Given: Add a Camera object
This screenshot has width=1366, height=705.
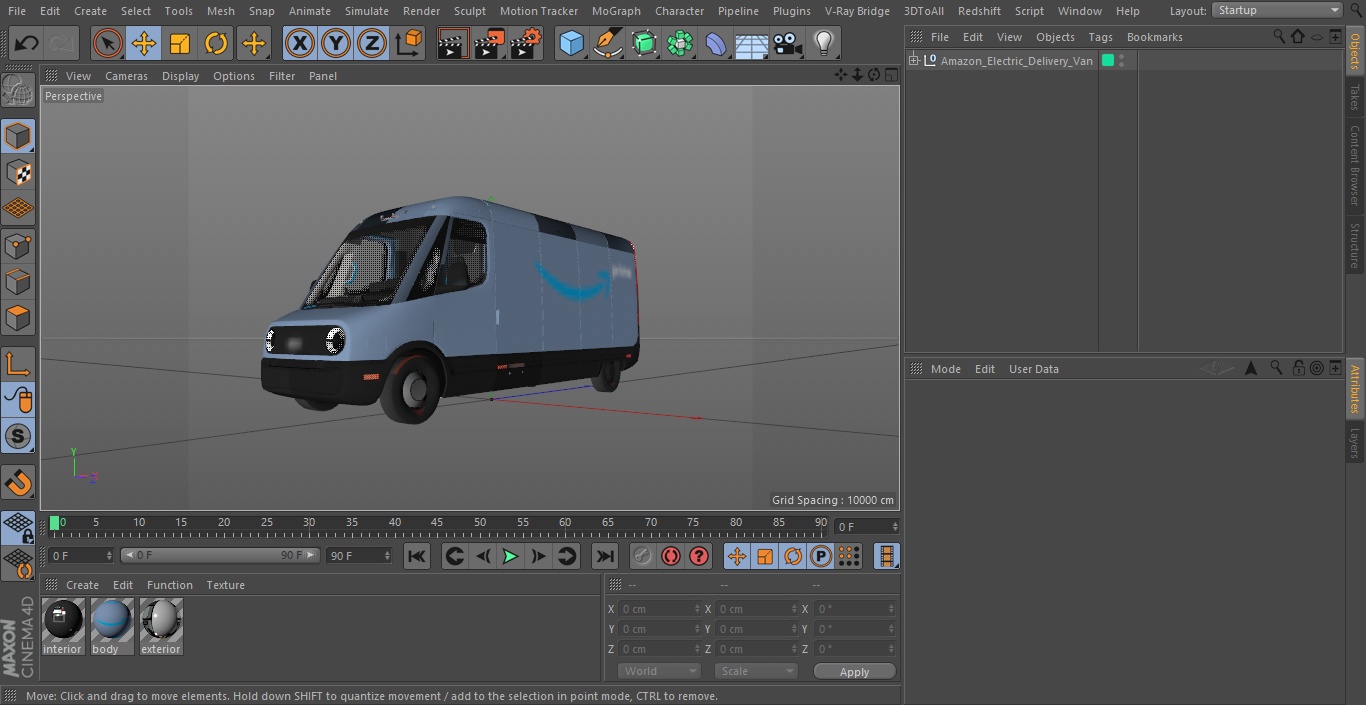Looking at the screenshot, I should click(788, 43).
